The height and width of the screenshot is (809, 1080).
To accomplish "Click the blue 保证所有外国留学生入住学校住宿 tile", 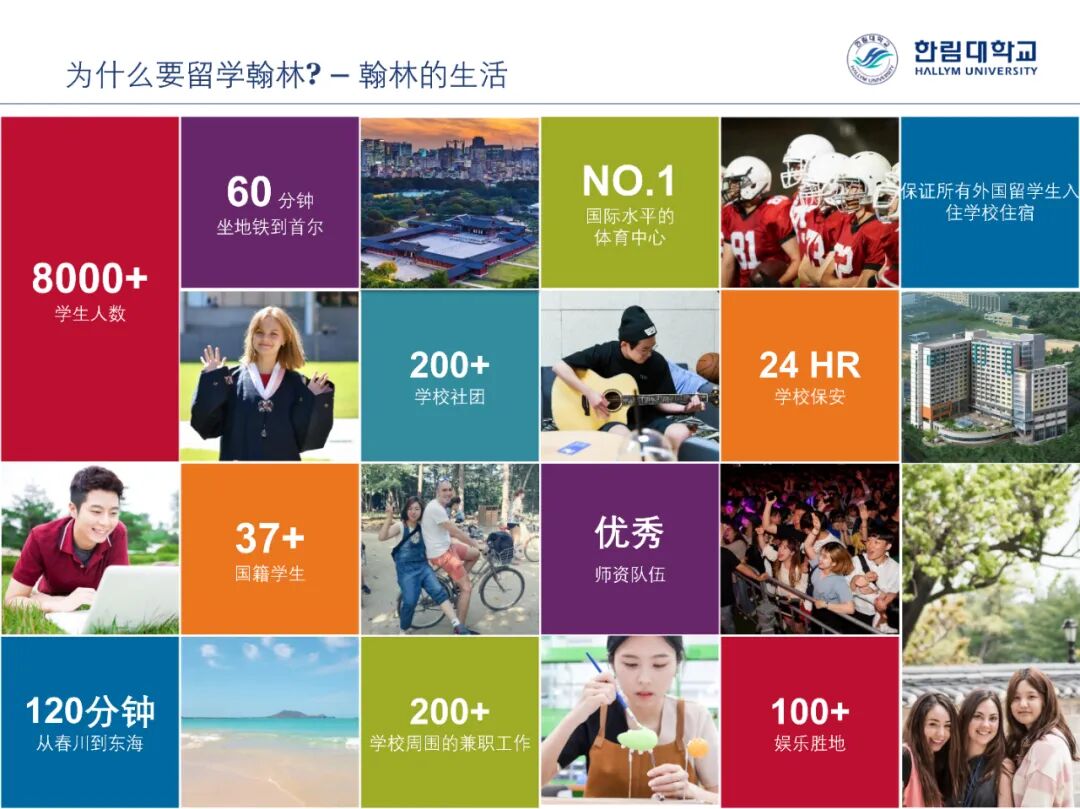I will click(x=990, y=202).
